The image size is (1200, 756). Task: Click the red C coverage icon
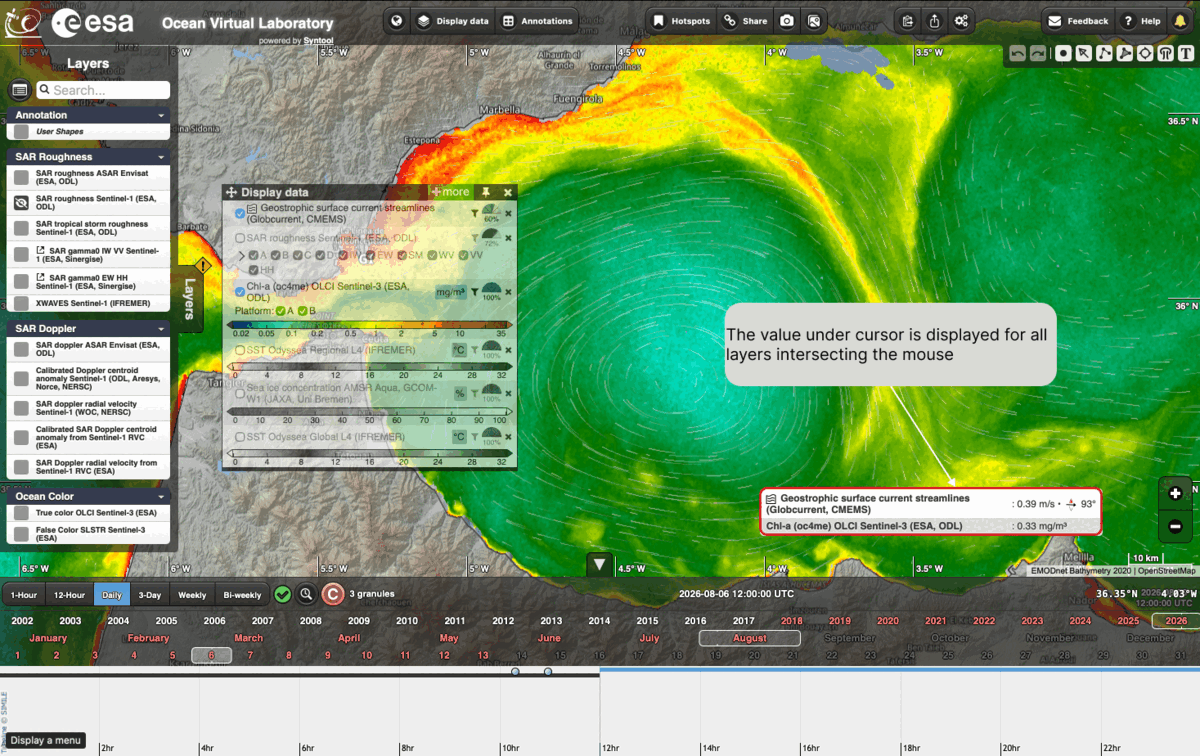tap(333, 594)
